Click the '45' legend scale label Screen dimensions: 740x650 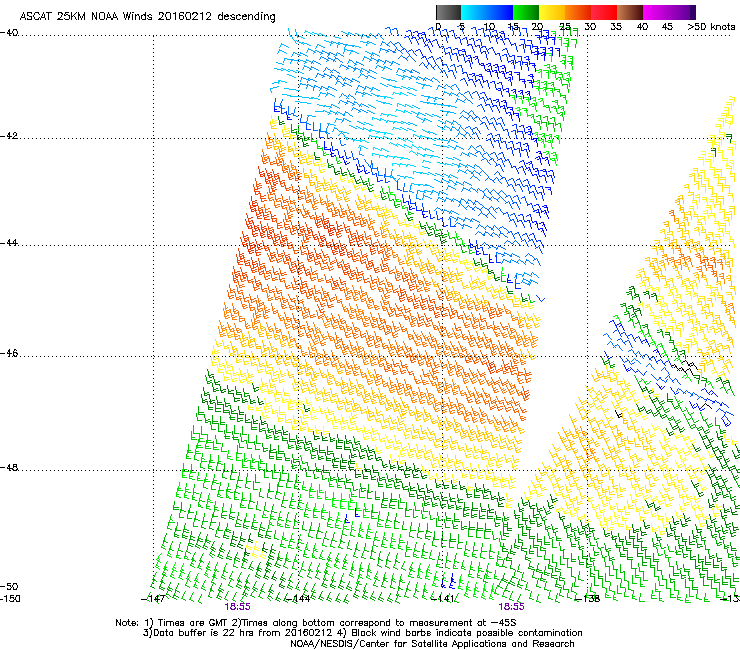pyautogui.click(x=667, y=26)
